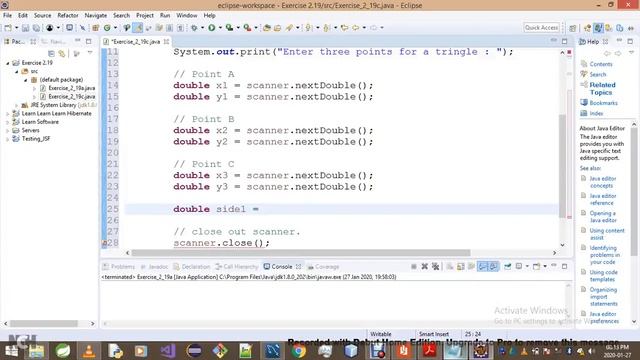Toggle Word Wrap in Console toolbar
Image resolution: width=640 pixels, height=360 pixels.
(471, 267)
